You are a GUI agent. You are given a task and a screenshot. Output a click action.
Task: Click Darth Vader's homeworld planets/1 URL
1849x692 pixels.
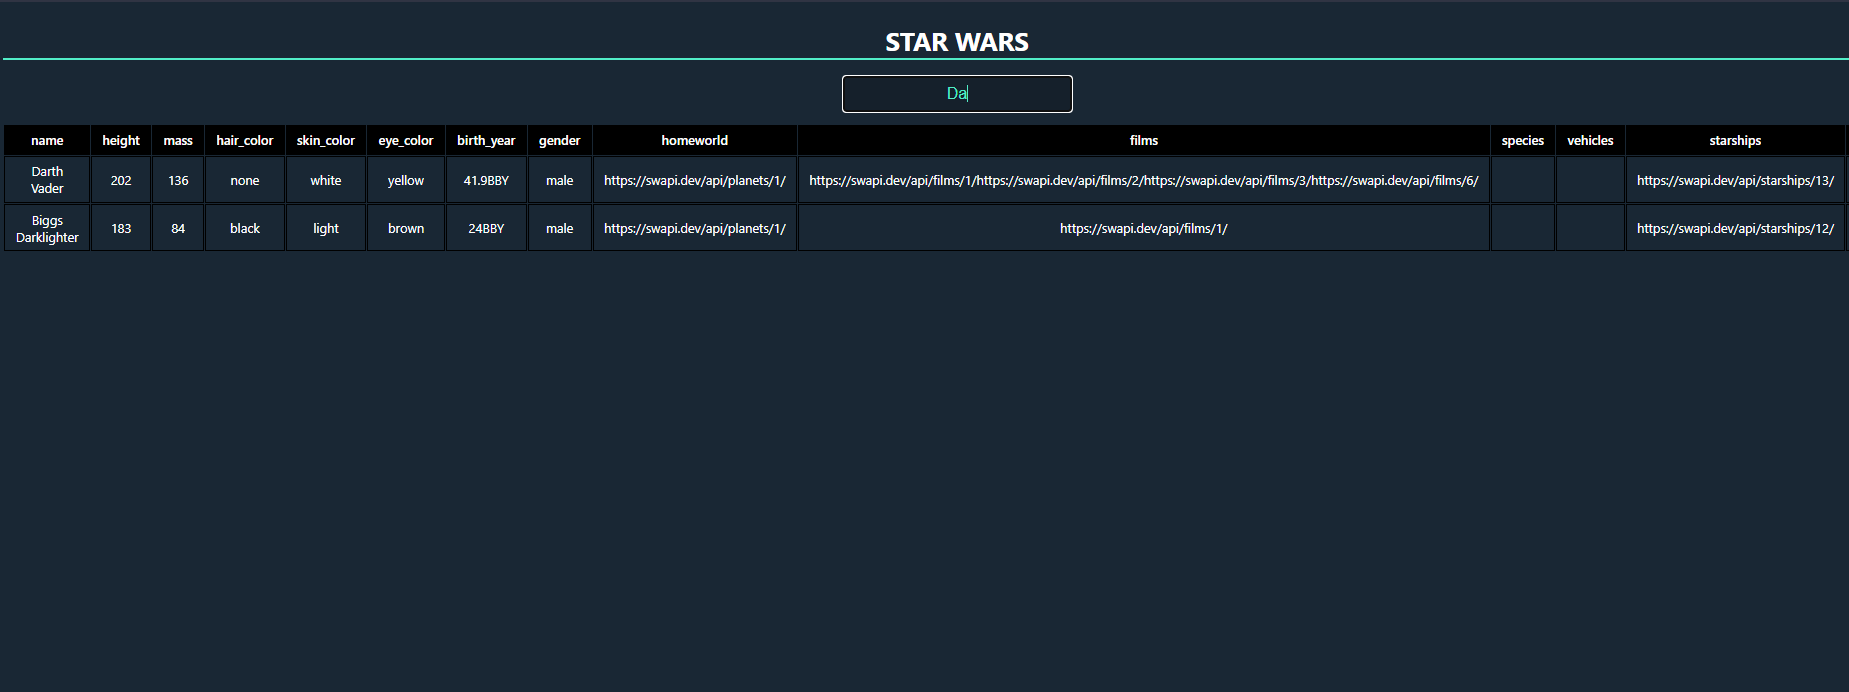tap(695, 180)
